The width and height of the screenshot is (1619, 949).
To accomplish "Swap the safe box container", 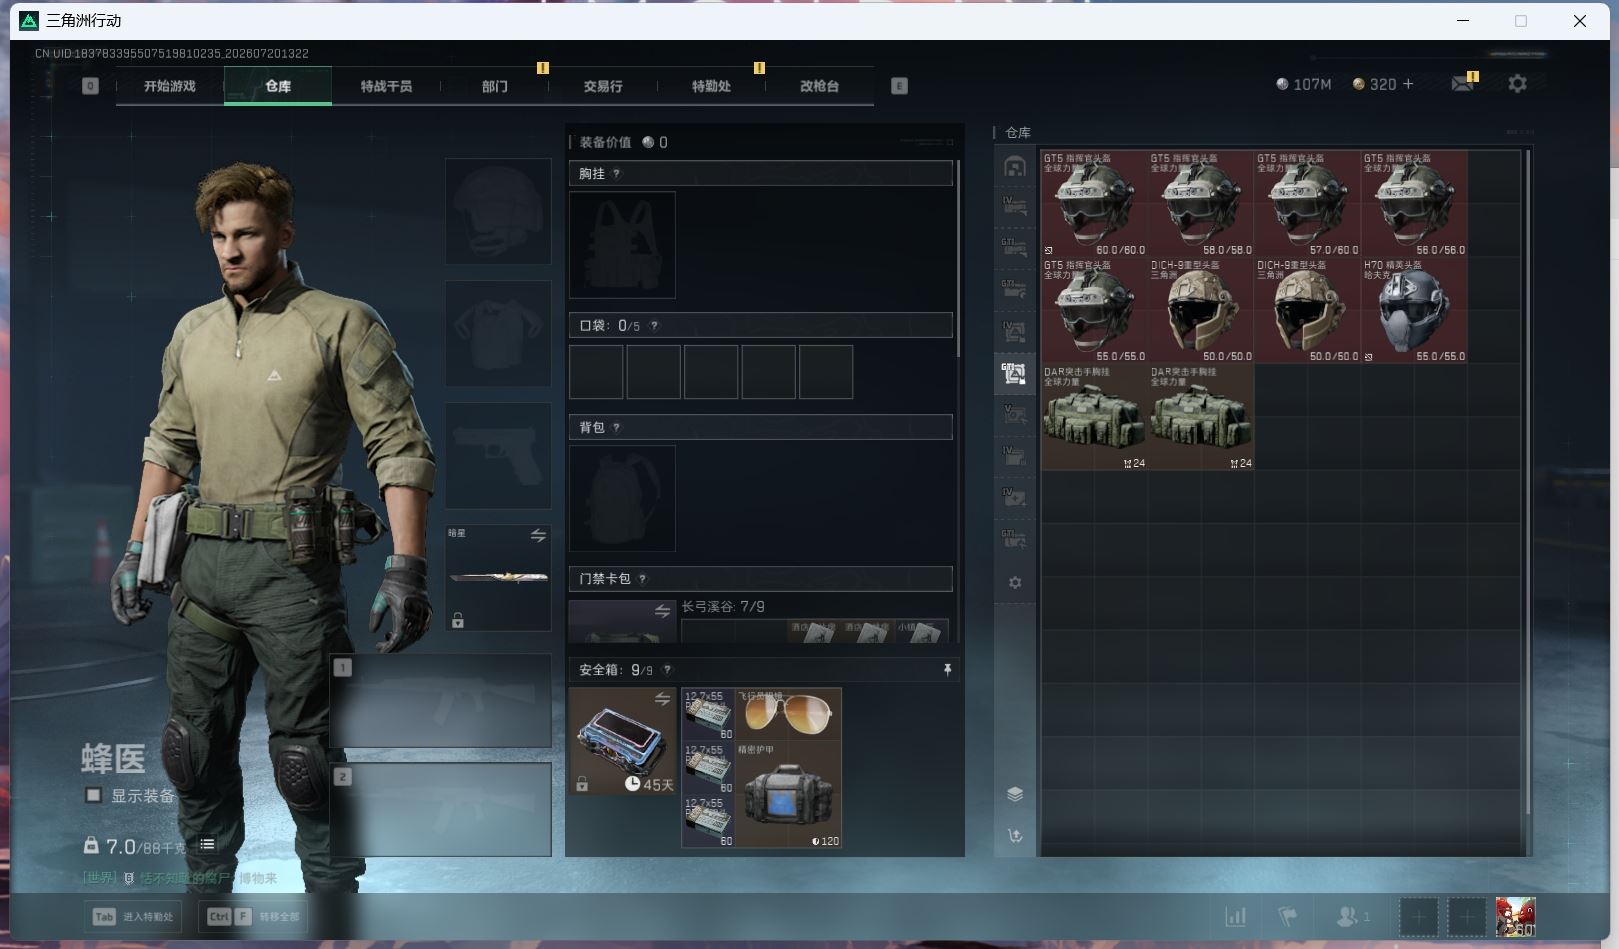I will (662, 698).
